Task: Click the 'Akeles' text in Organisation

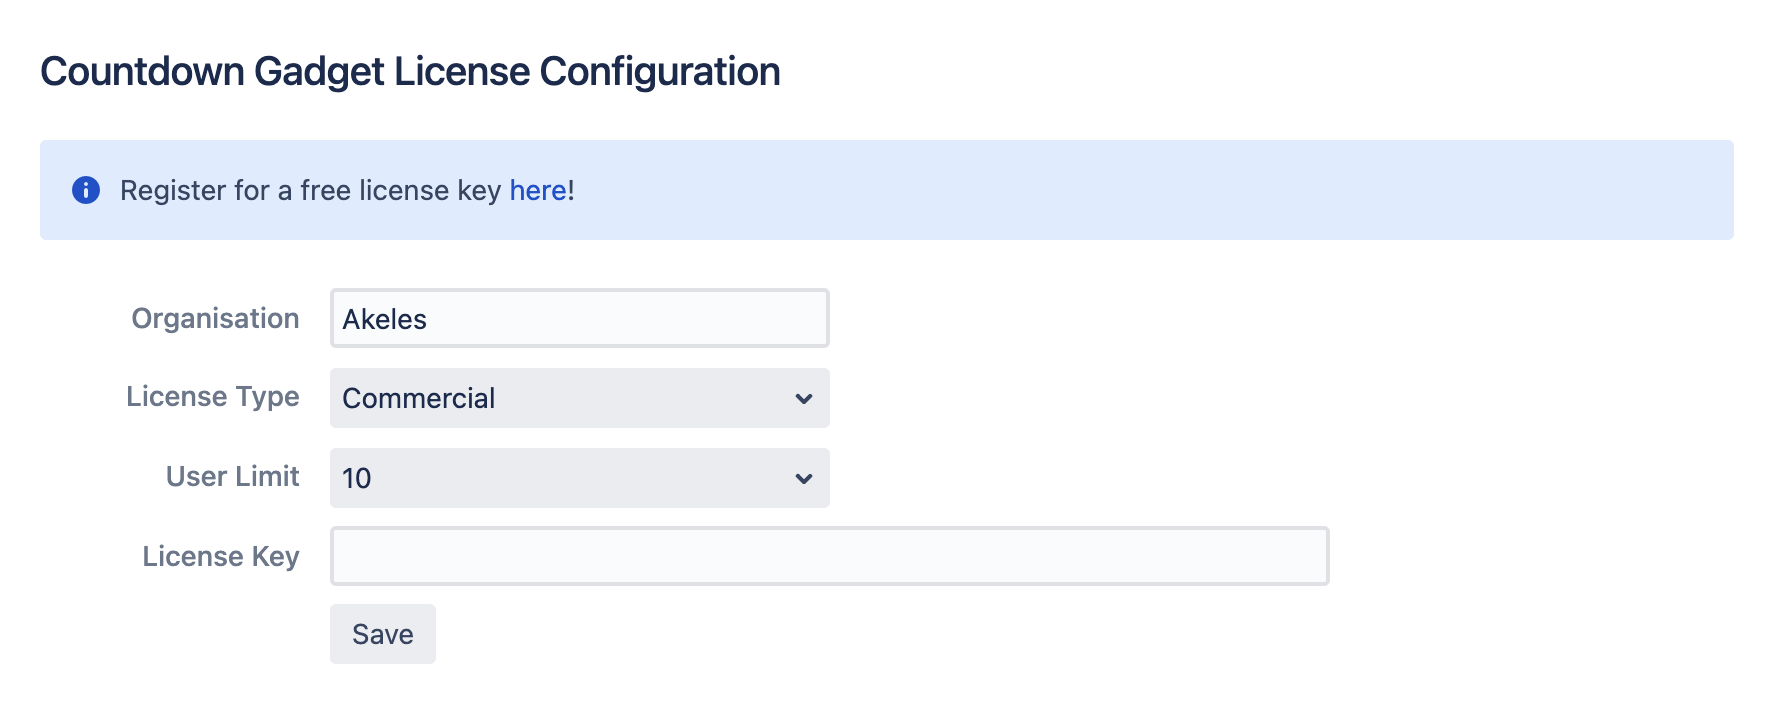Action: tap(384, 319)
